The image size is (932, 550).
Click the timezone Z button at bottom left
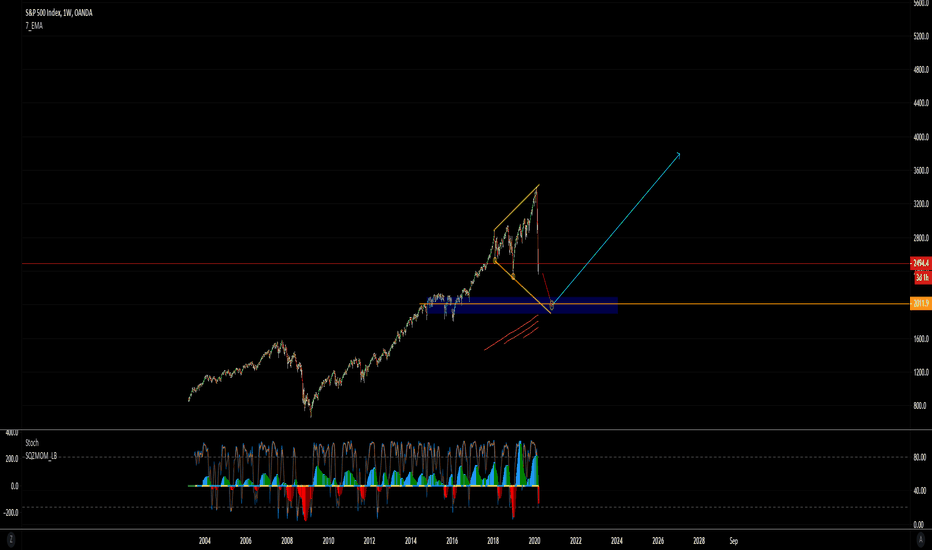pos(11,539)
